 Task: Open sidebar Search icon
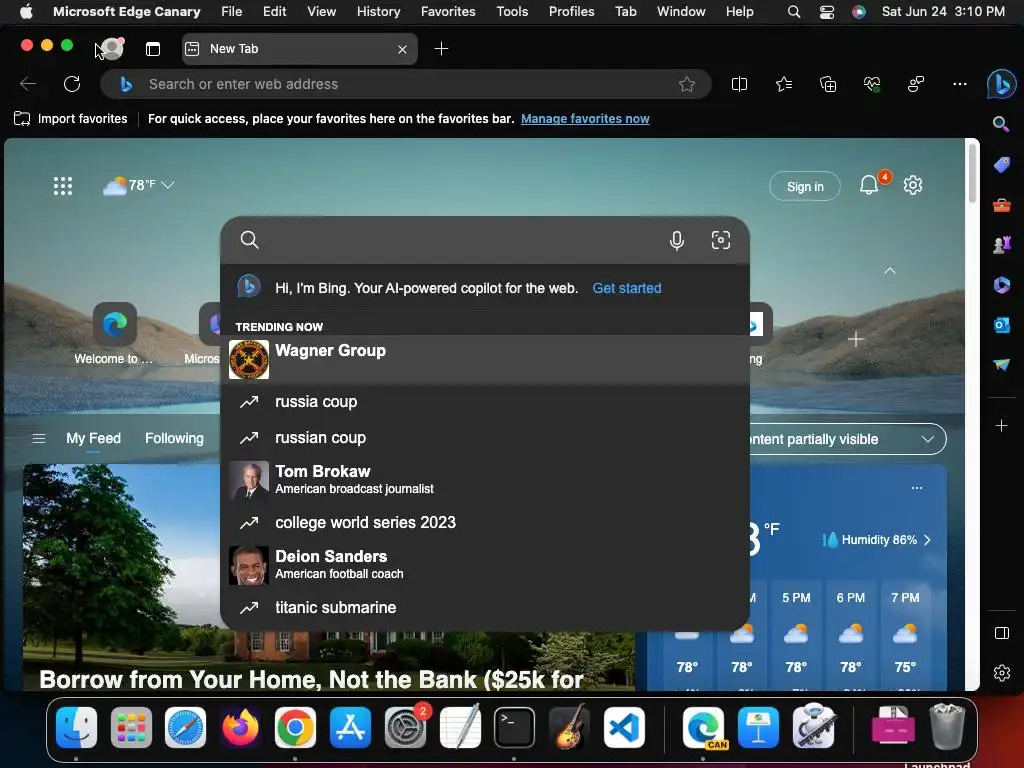coord(1001,123)
